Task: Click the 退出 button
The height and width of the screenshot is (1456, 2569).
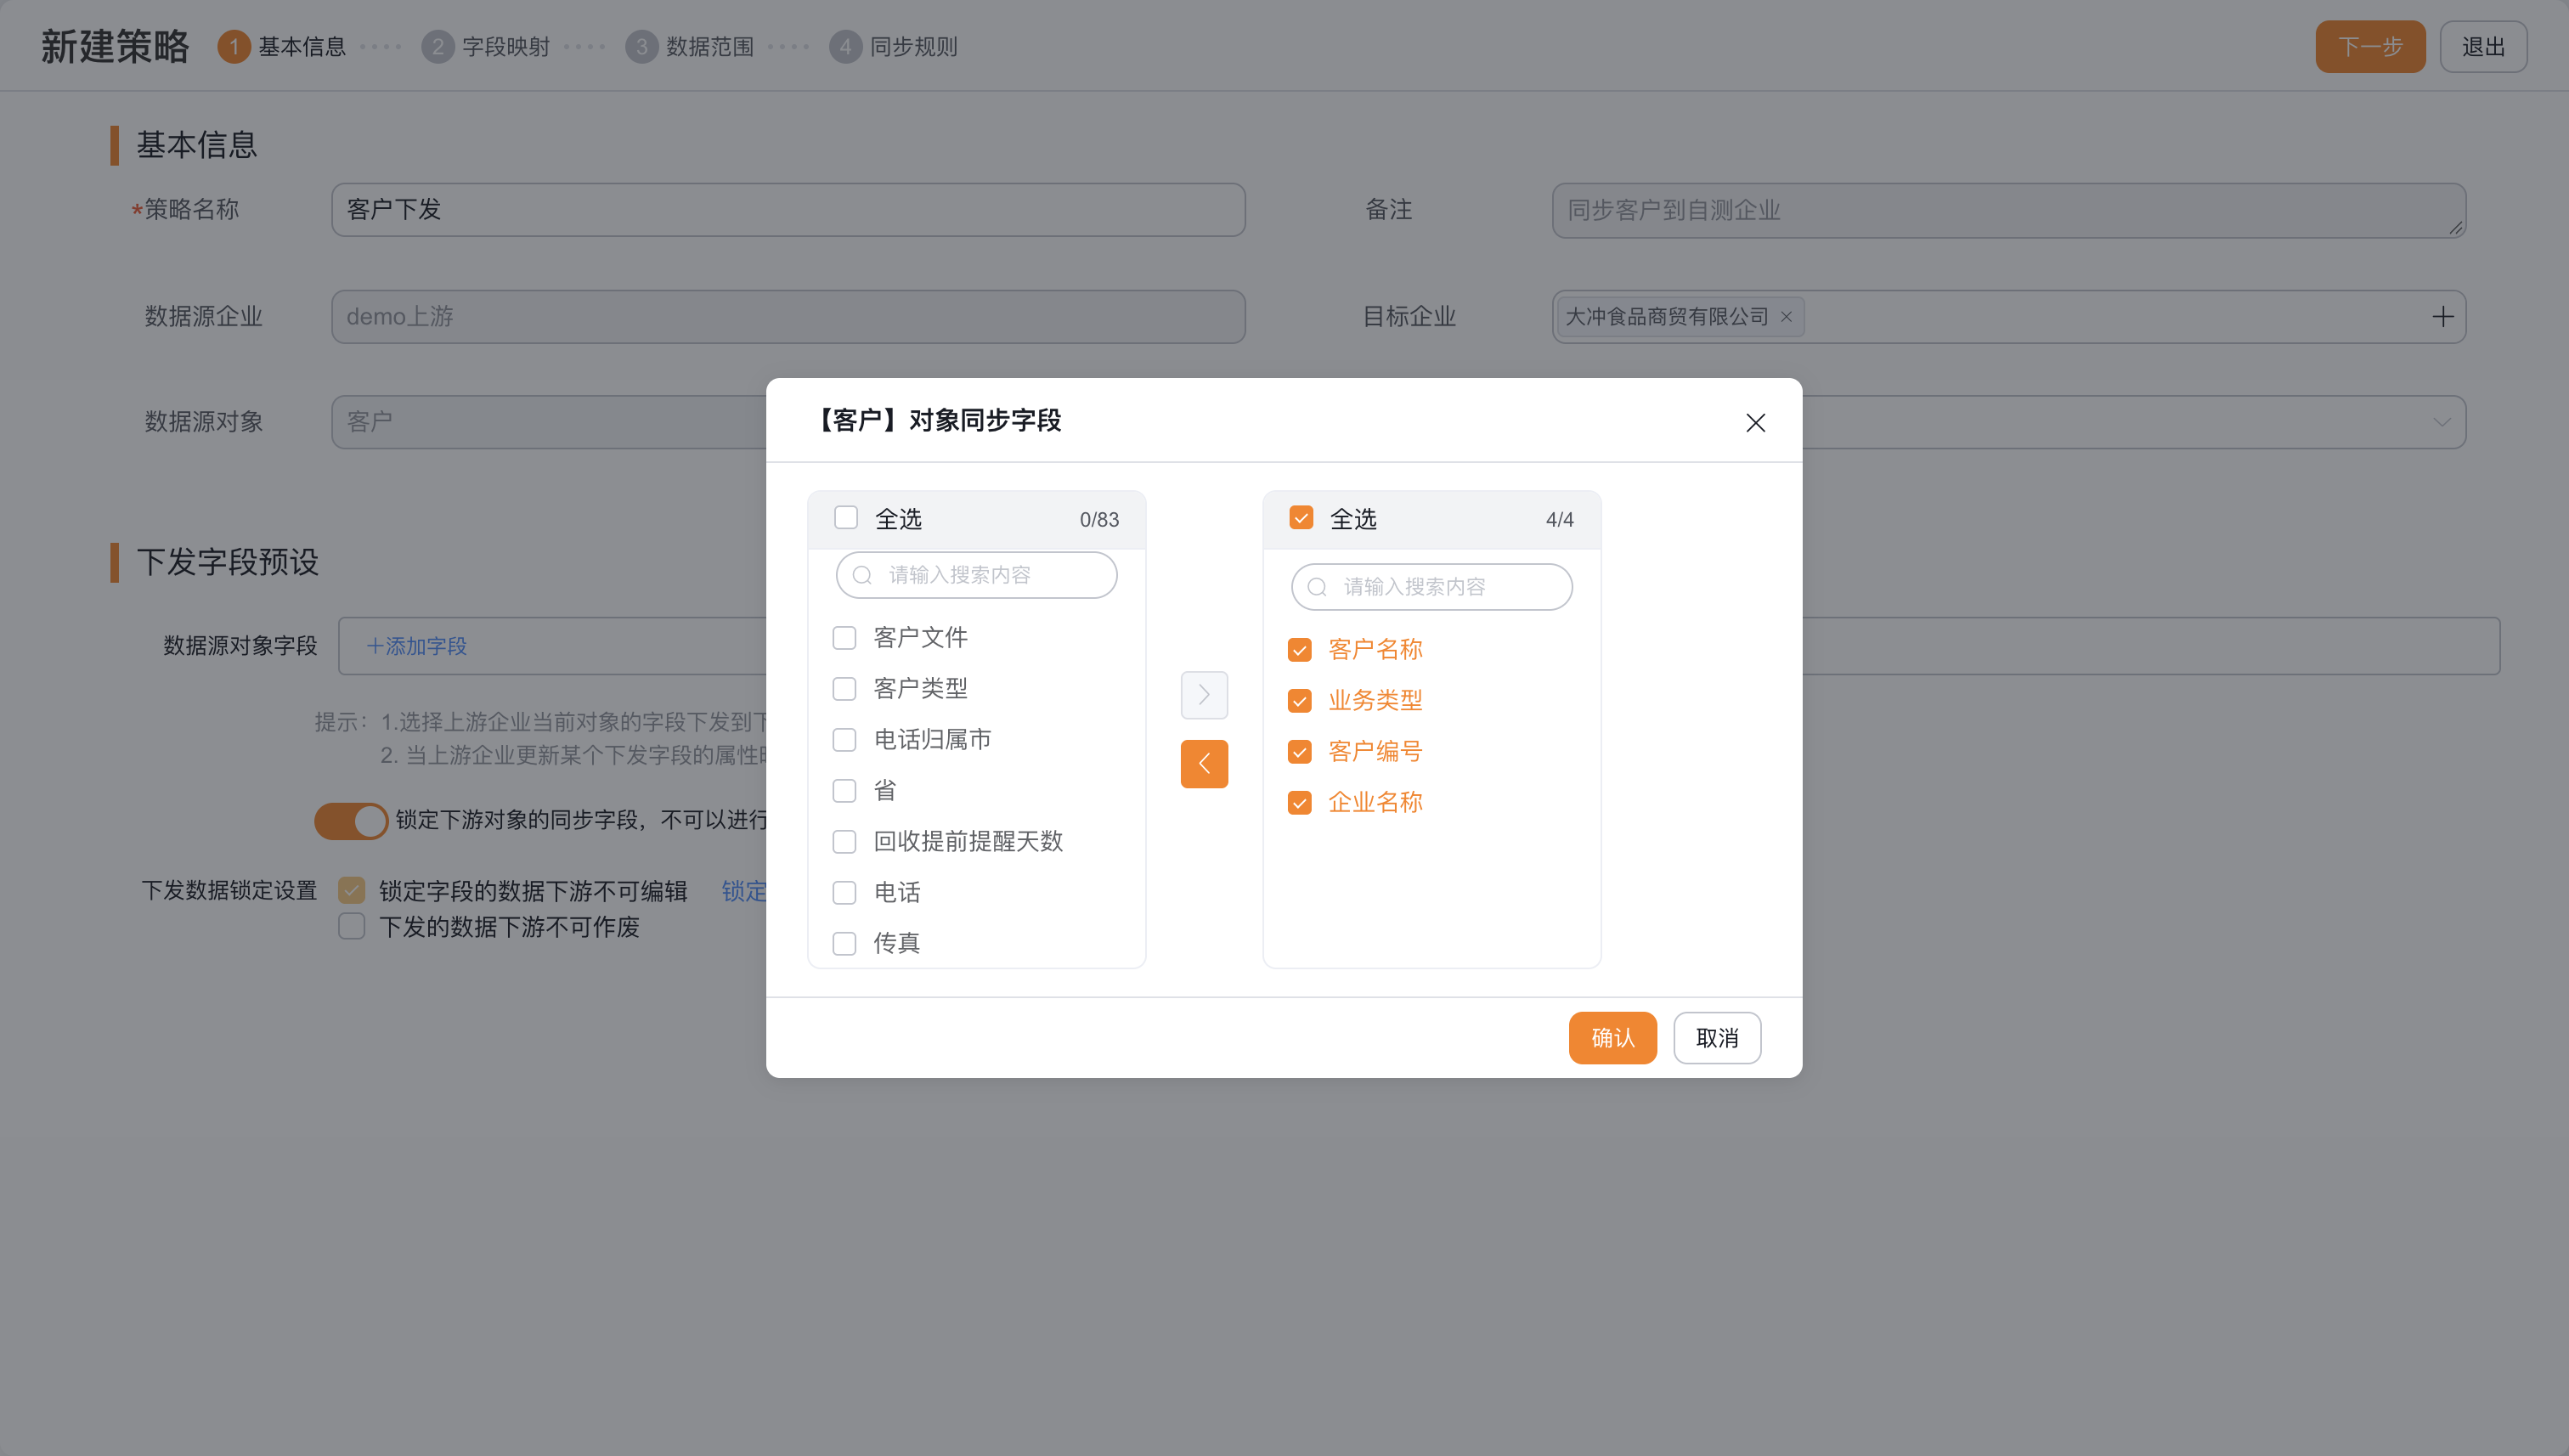Action: click(2483, 47)
